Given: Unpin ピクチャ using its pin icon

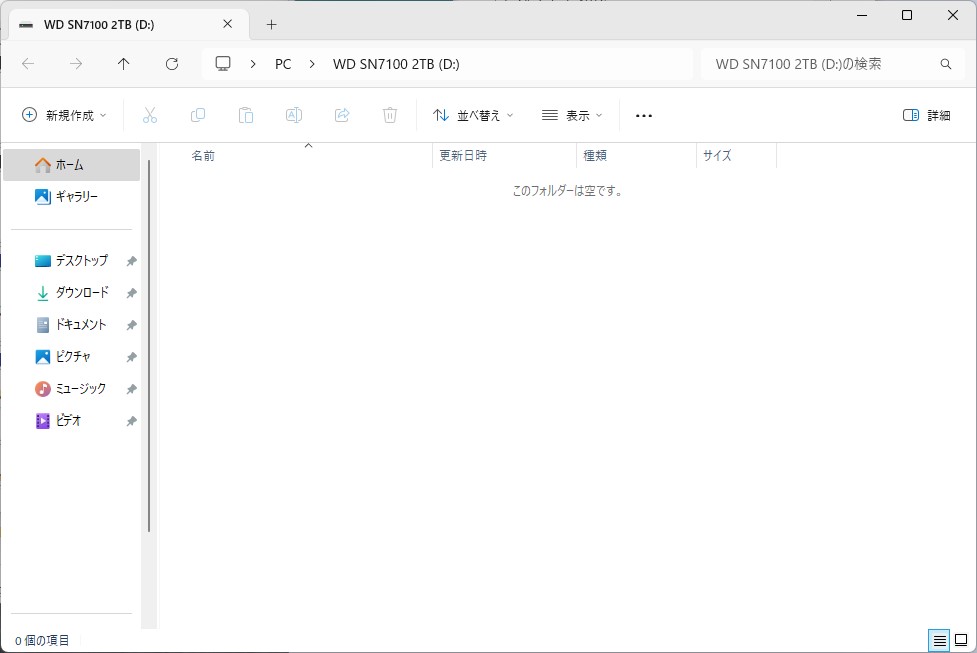Looking at the screenshot, I should 131,357.
